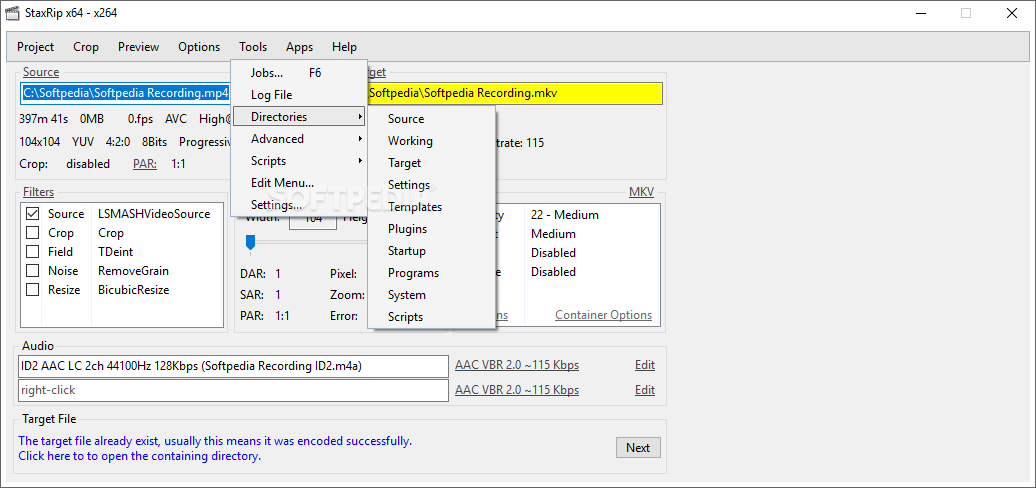Close the Tools menu
Screen dimensions: 1036x488
(x=253, y=47)
